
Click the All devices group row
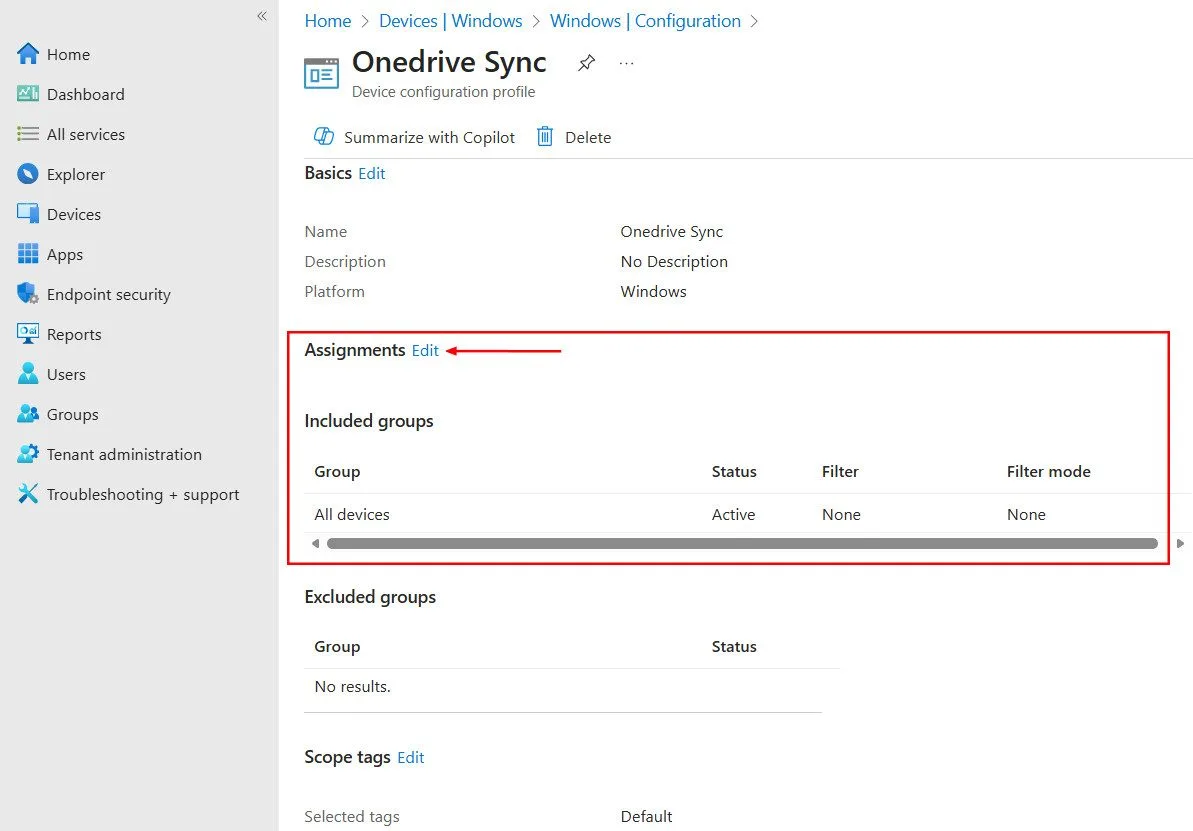[x=735, y=514]
